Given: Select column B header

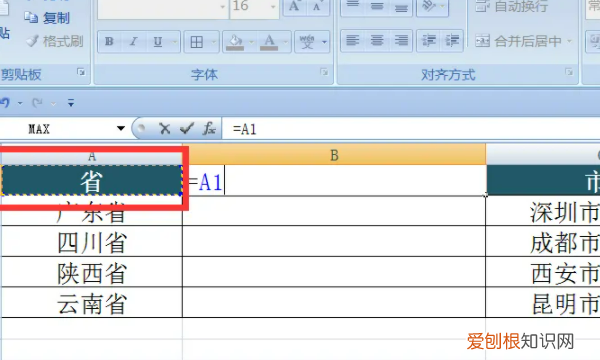Looking at the screenshot, I should point(334,155).
